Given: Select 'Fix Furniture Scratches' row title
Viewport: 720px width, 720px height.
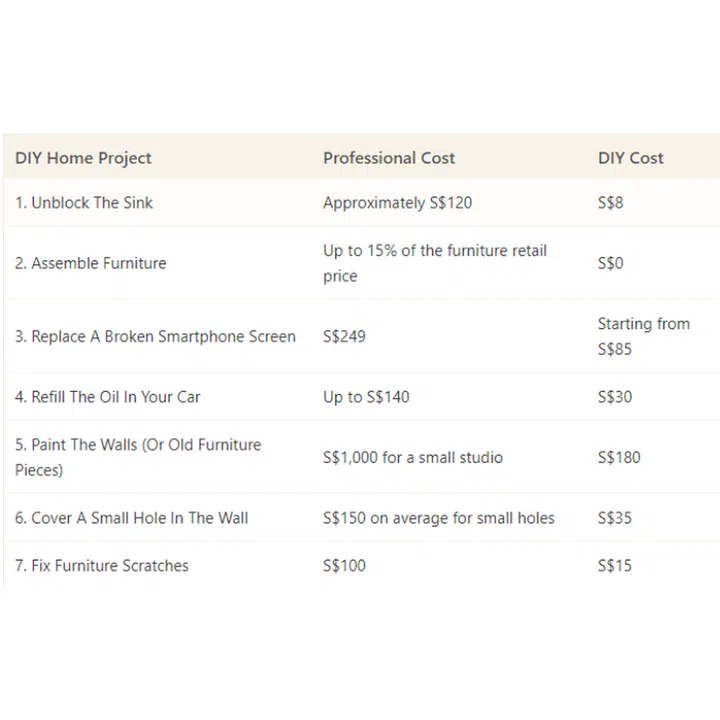Looking at the screenshot, I should point(101,566).
